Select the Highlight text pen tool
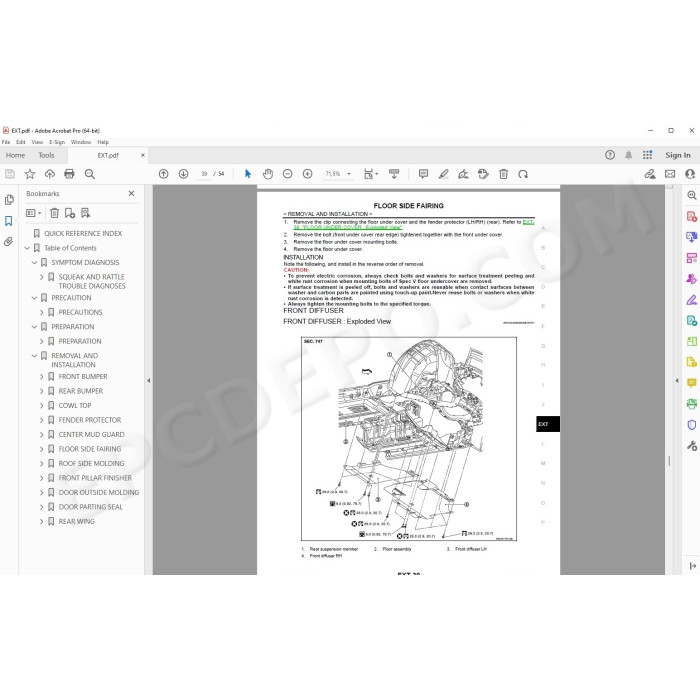This screenshot has height=700, width=700. [443, 174]
